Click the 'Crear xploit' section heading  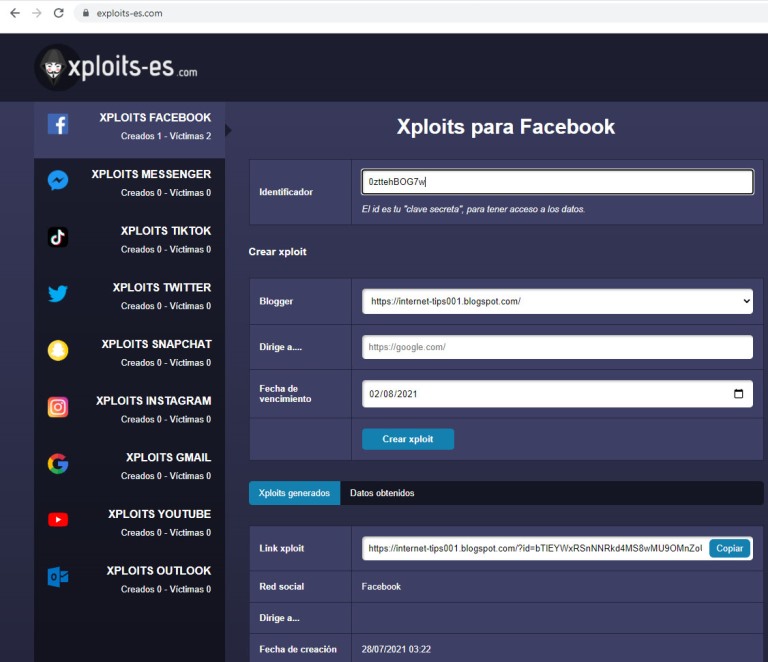277,252
